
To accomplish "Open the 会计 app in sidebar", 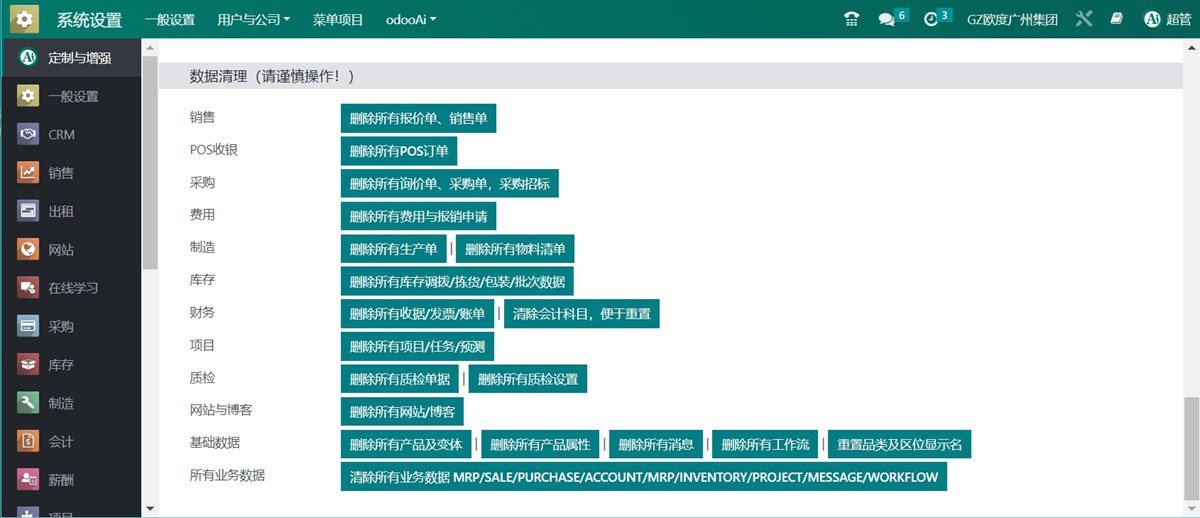I will coord(61,442).
